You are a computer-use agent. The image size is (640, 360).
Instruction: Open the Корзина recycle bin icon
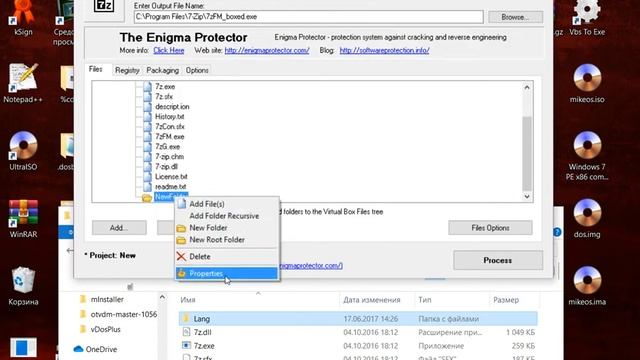[x=23, y=286]
